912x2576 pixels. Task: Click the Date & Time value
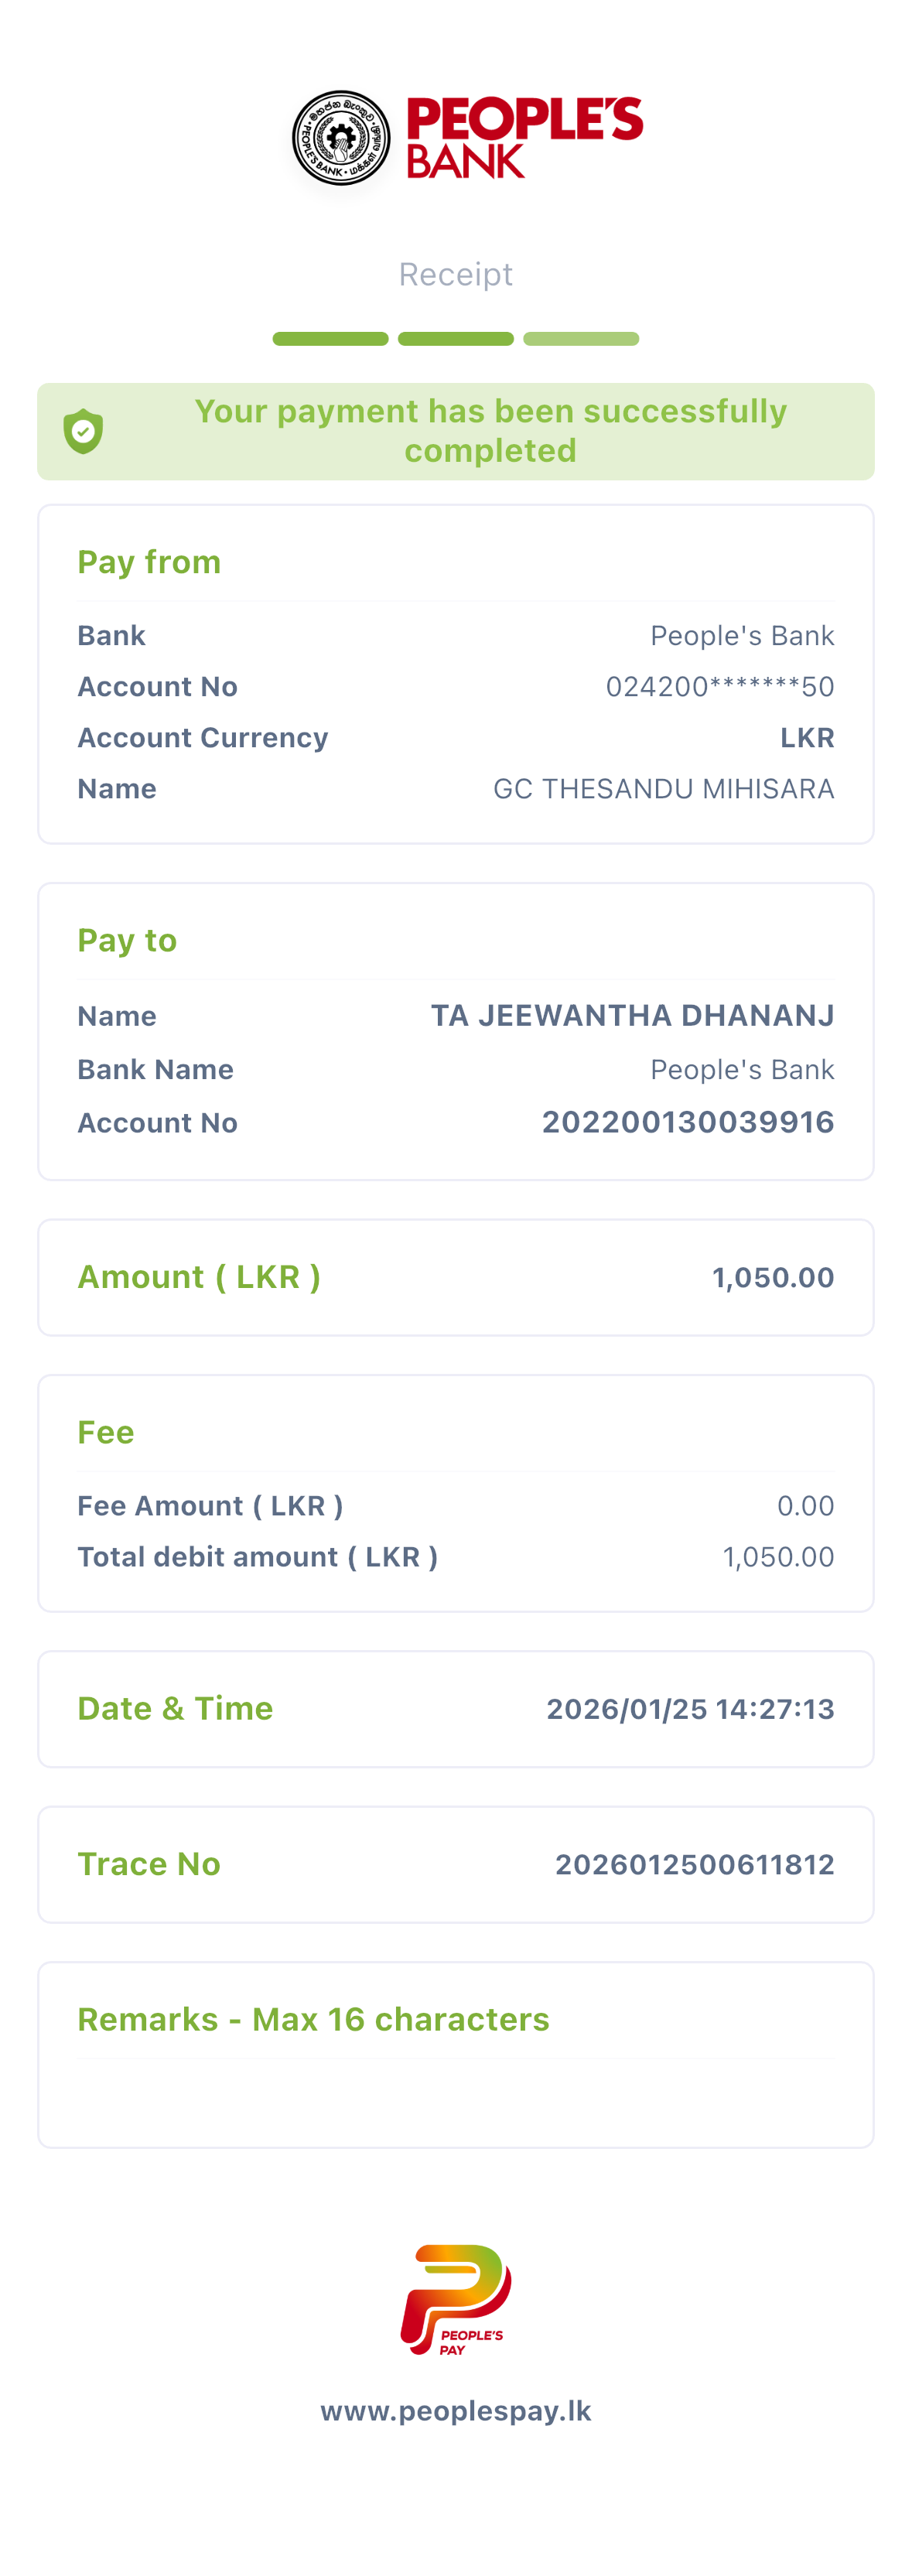690,1709
